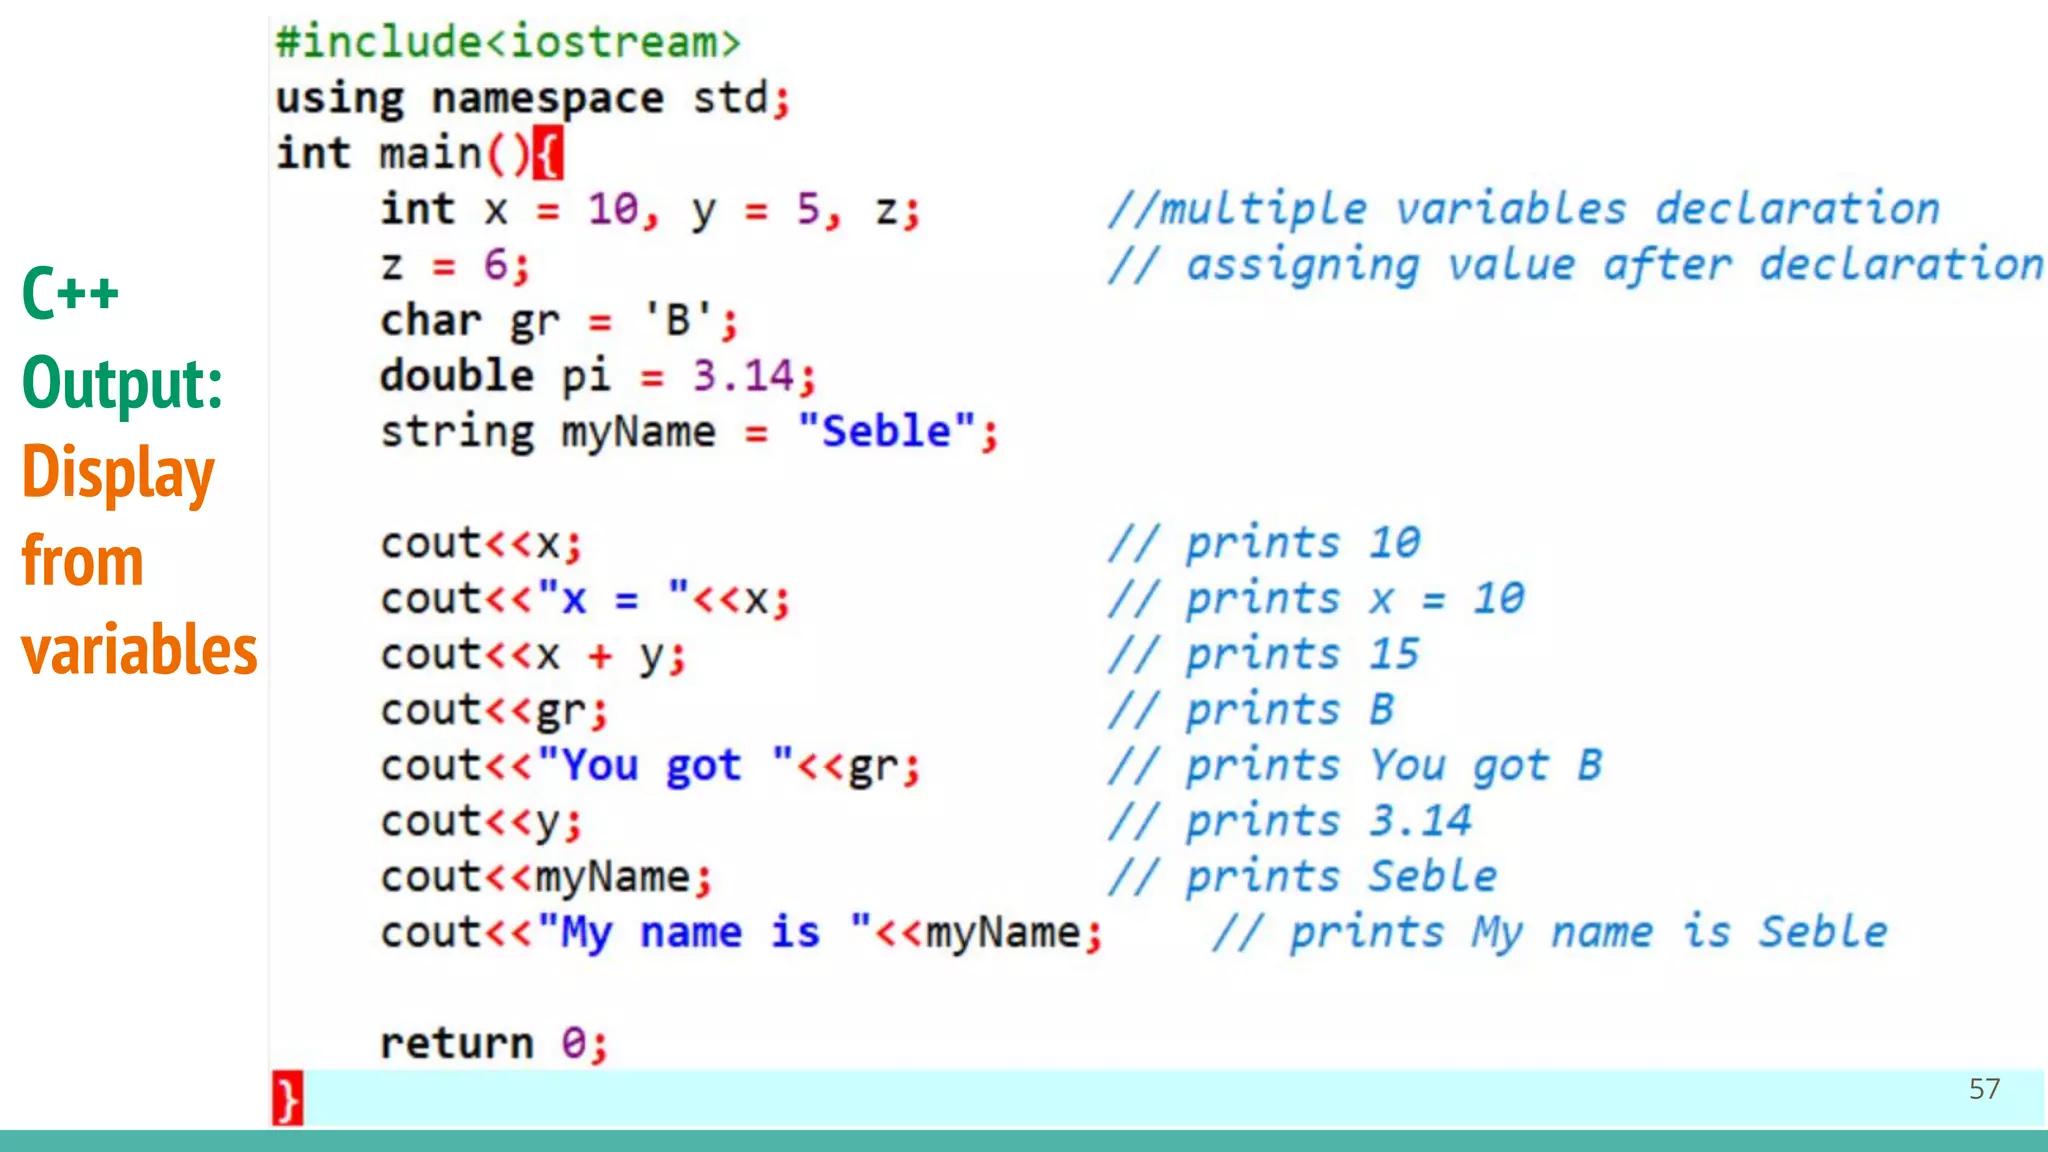Click the highlighted closing brace

(x=288, y=1099)
